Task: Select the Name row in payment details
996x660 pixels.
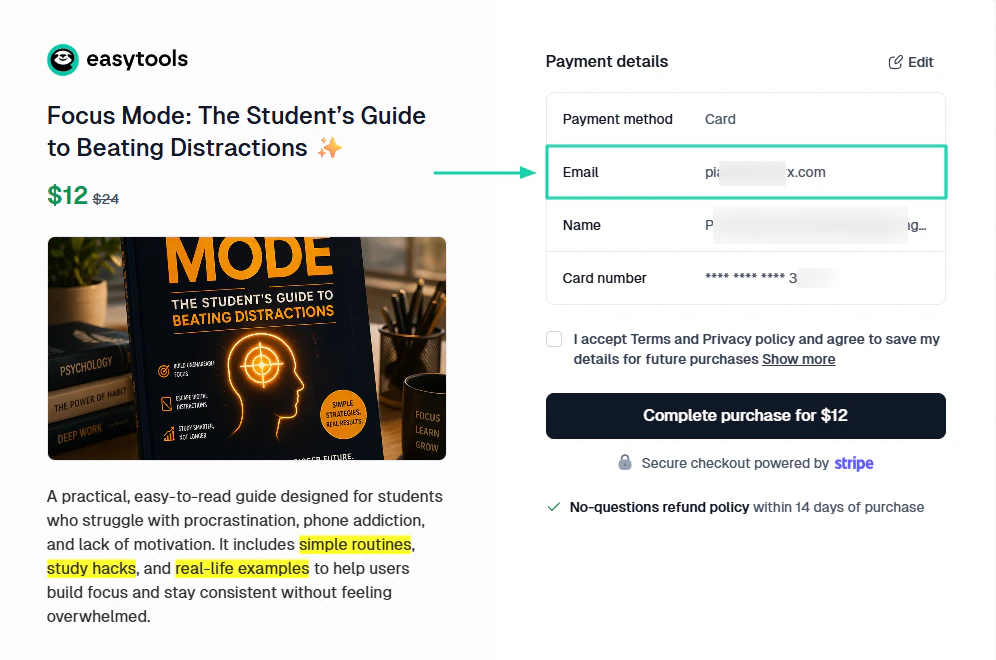Action: pyautogui.click(x=746, y=226)
